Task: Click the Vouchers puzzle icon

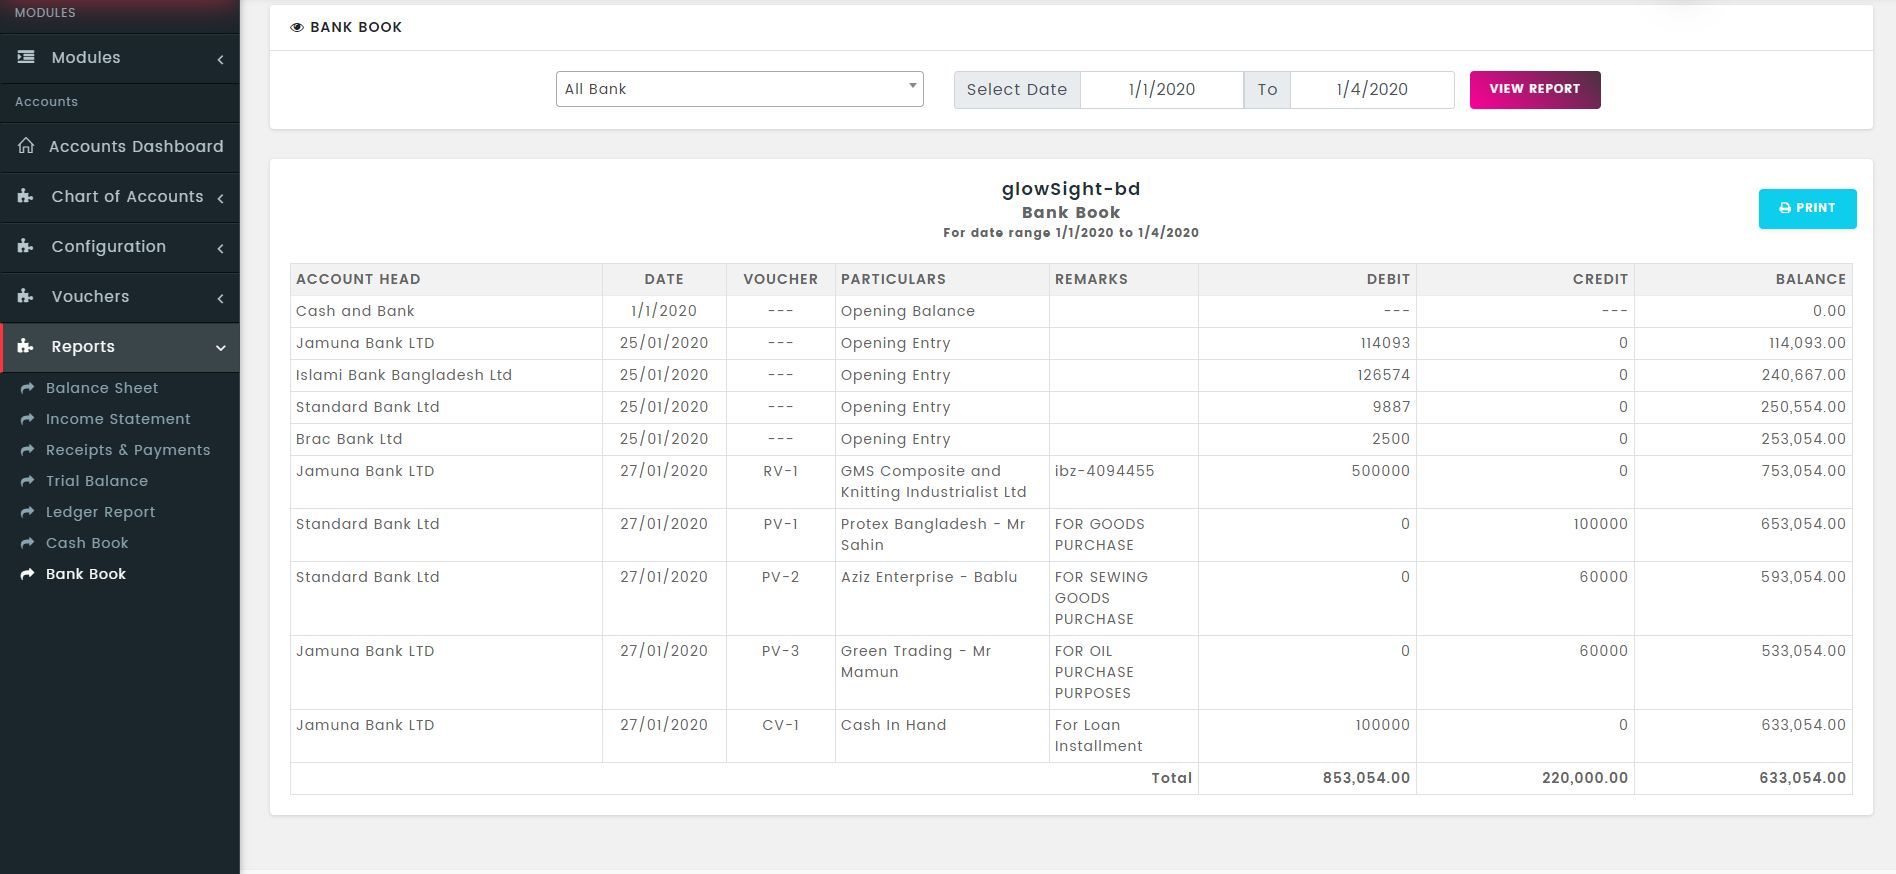Action: [x=26, y=296]
